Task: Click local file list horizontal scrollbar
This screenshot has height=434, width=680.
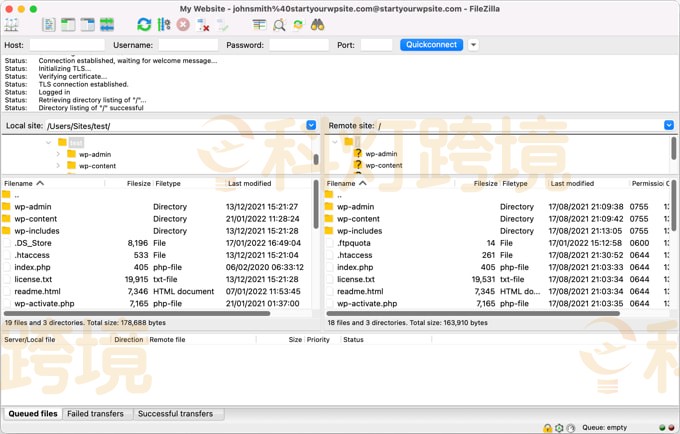Action: [x=137, y=313]
